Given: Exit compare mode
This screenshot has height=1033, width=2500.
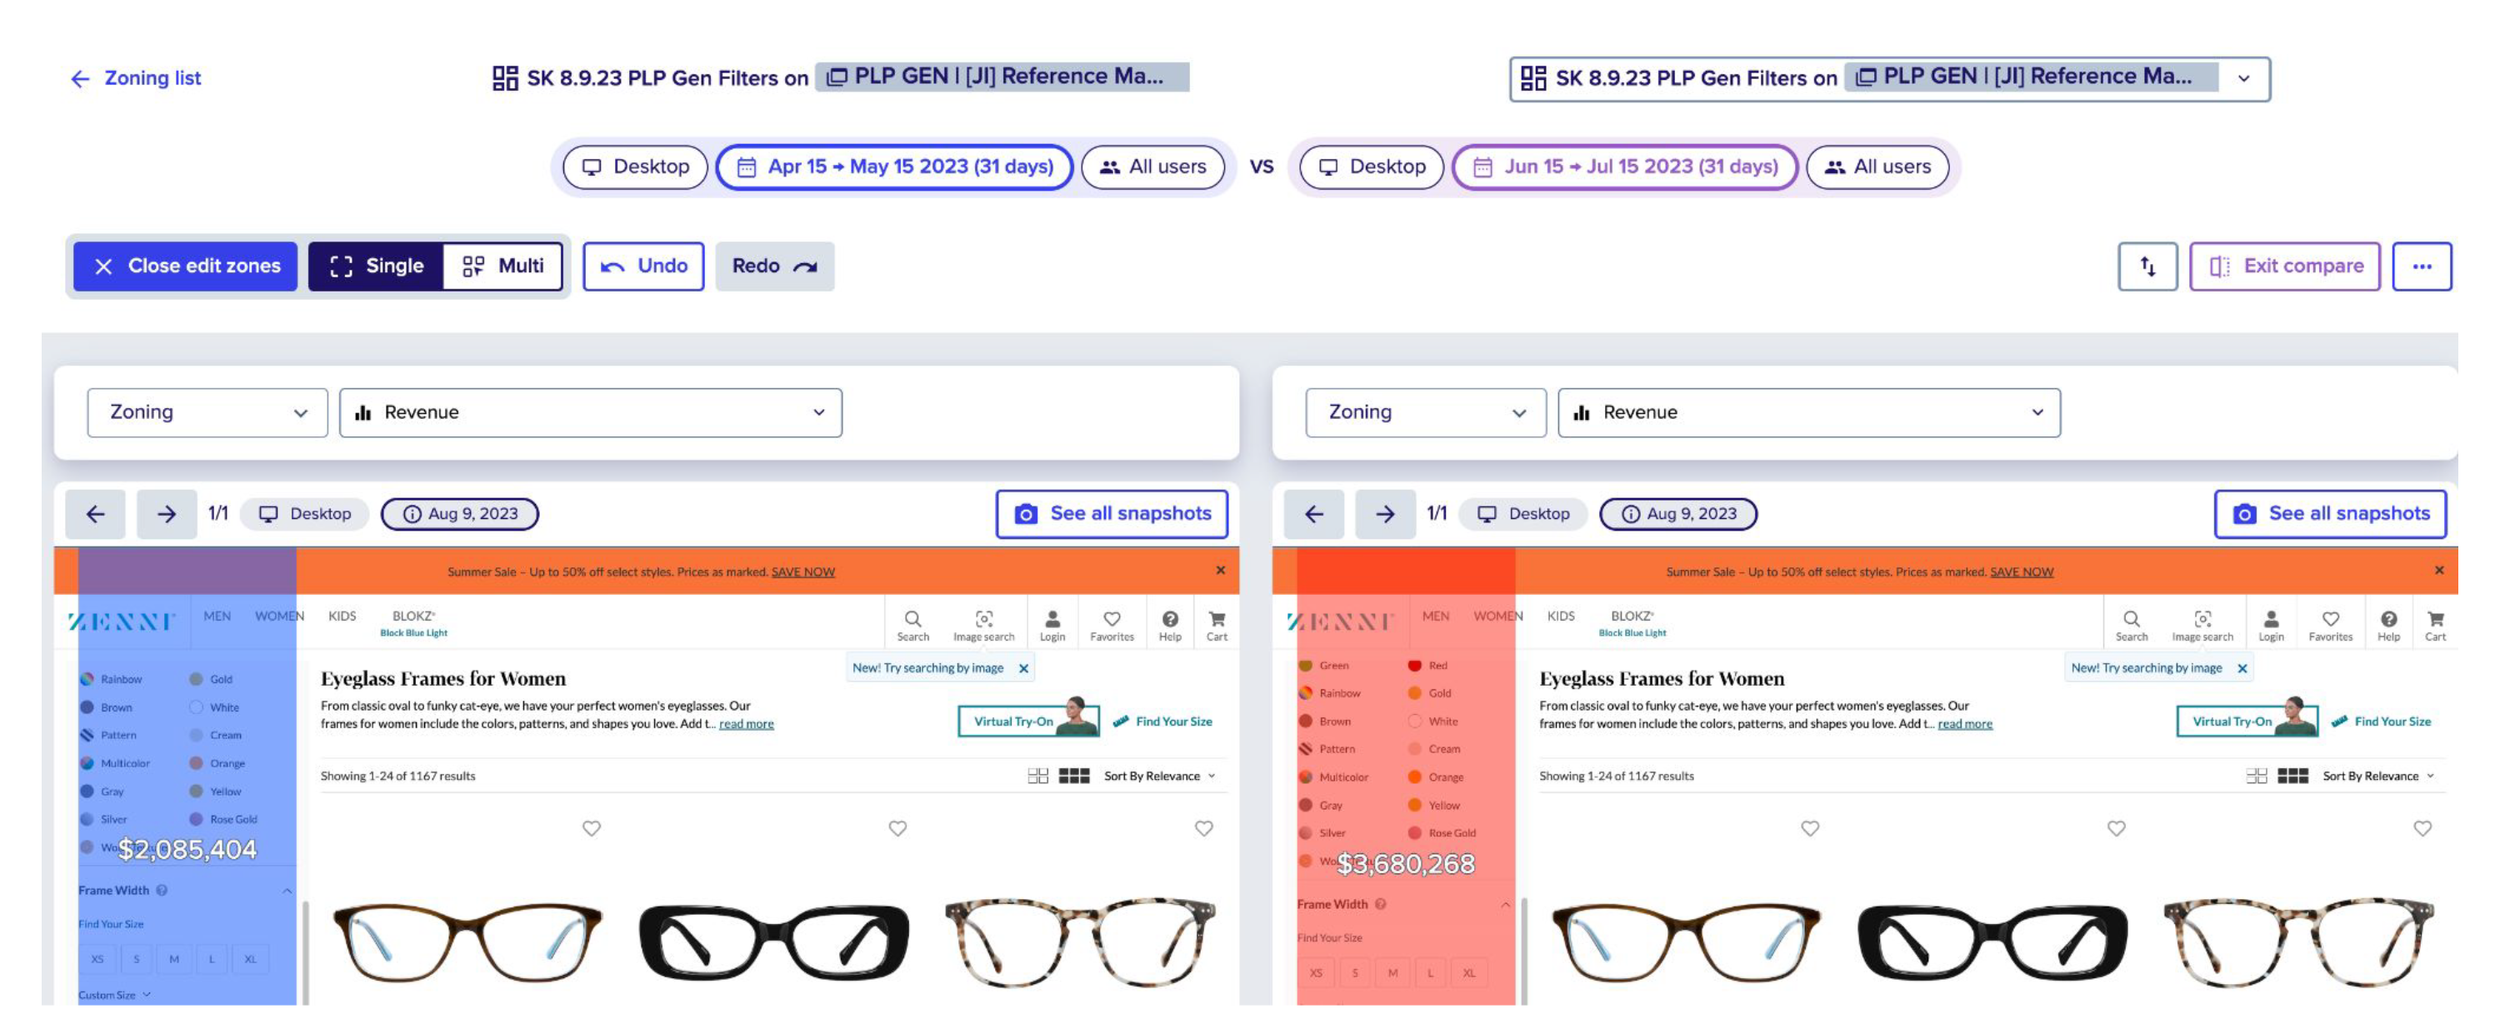Looking at the screenshot, I should click(2284, 266).
